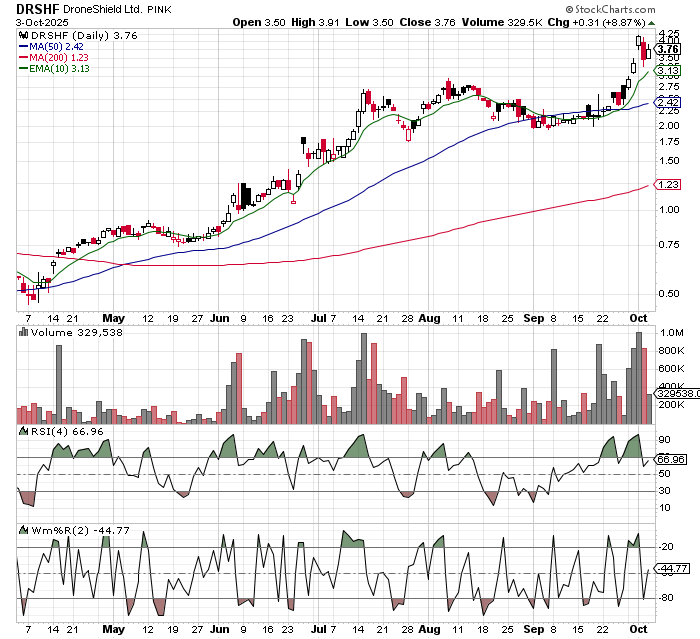Click the 3.76 last-price axis tag
This screenshot has height=639, width=700.
point(668,49)
